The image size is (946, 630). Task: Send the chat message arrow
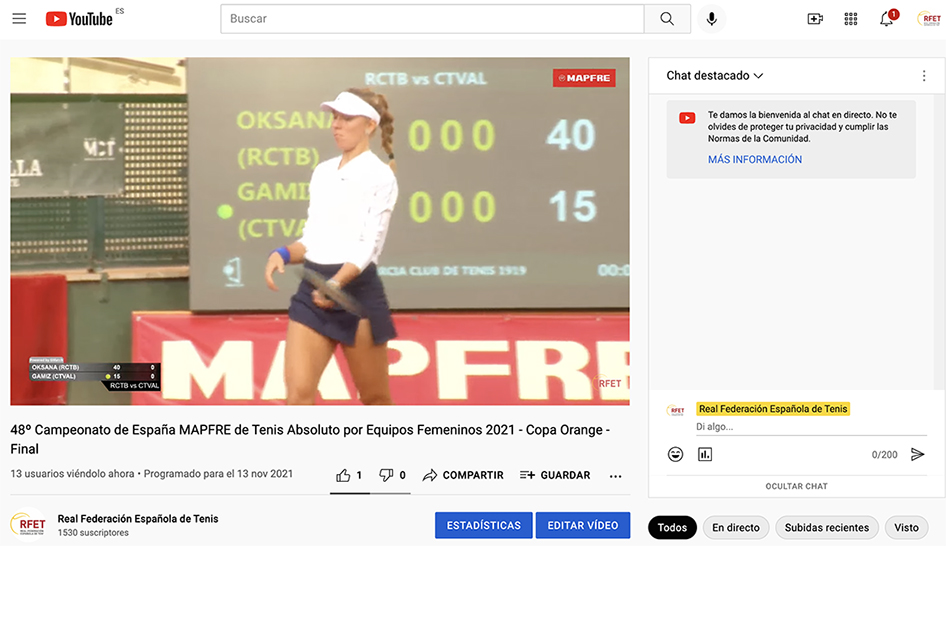(x=918, y=454)
